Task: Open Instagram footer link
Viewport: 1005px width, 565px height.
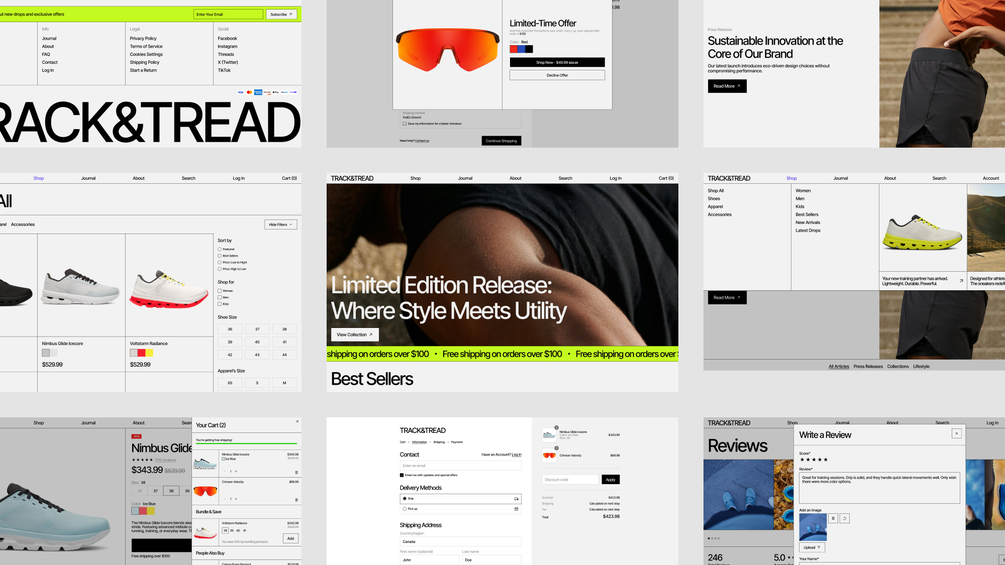Action: [x=227, y=46]
